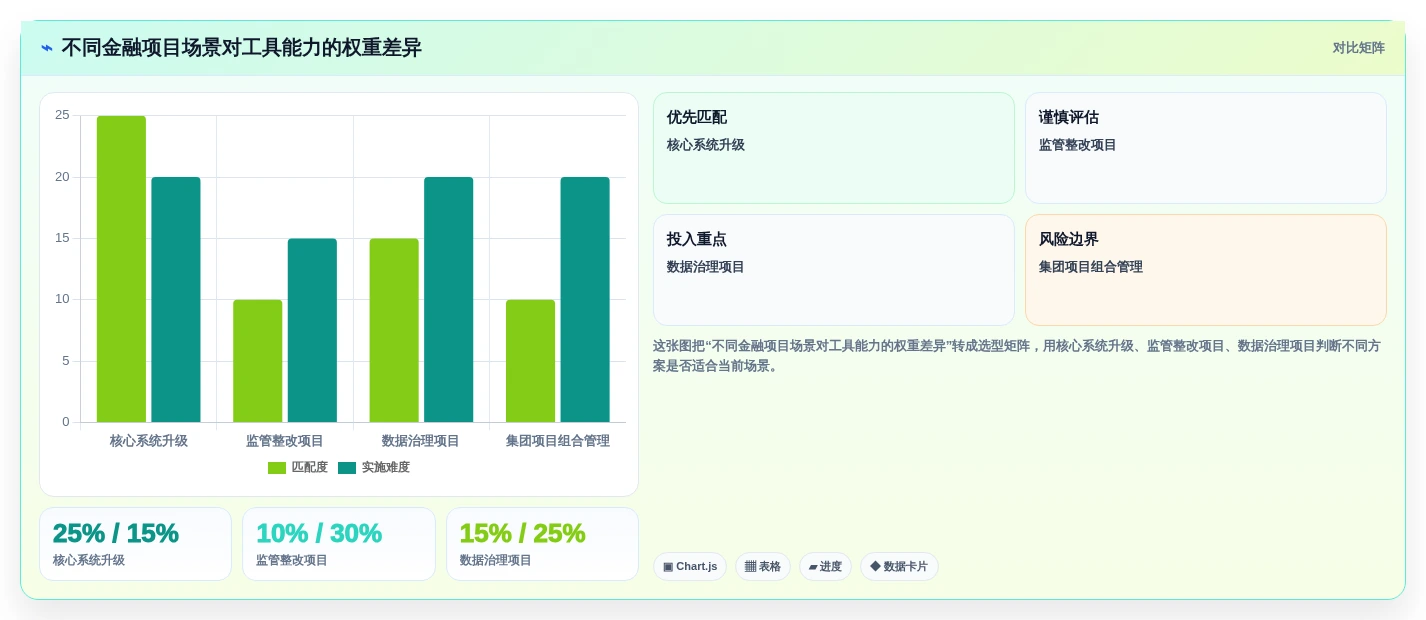Screen dimensions: 1426x620
Task: Open the 优先匹配 matrix card
Action: tap(834, 148)
